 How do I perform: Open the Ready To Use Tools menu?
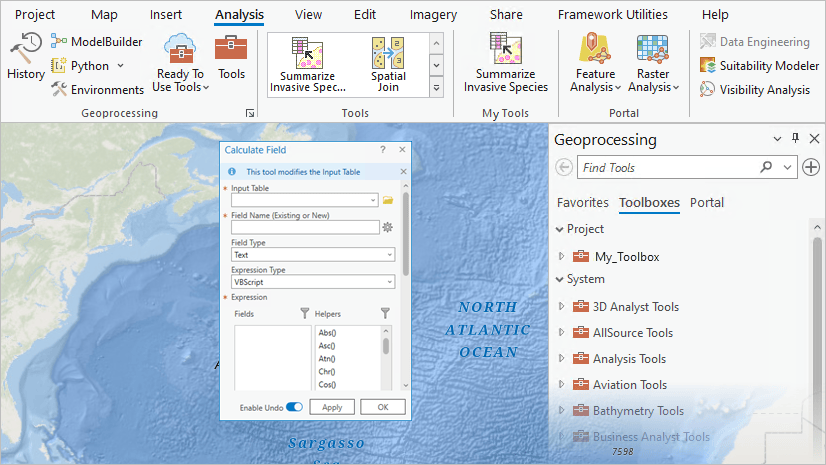181,62
